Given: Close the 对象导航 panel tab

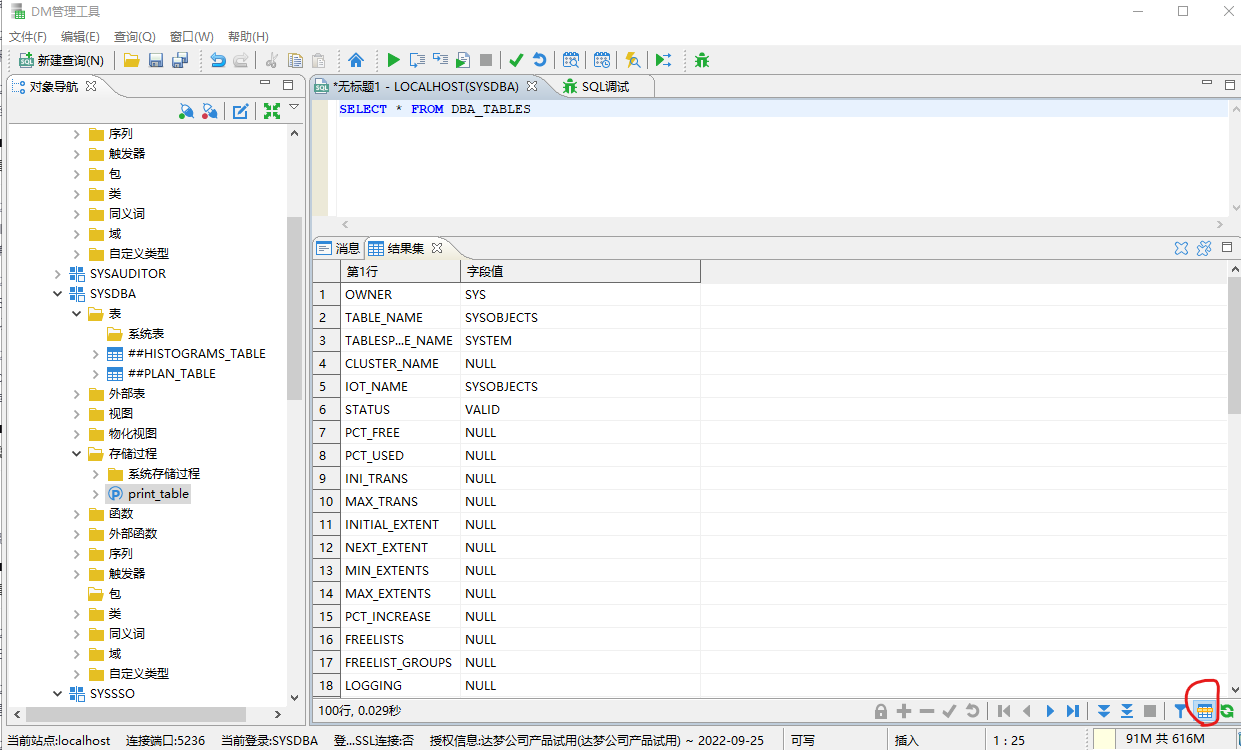Looking at the screenshot, I should 91,86.
